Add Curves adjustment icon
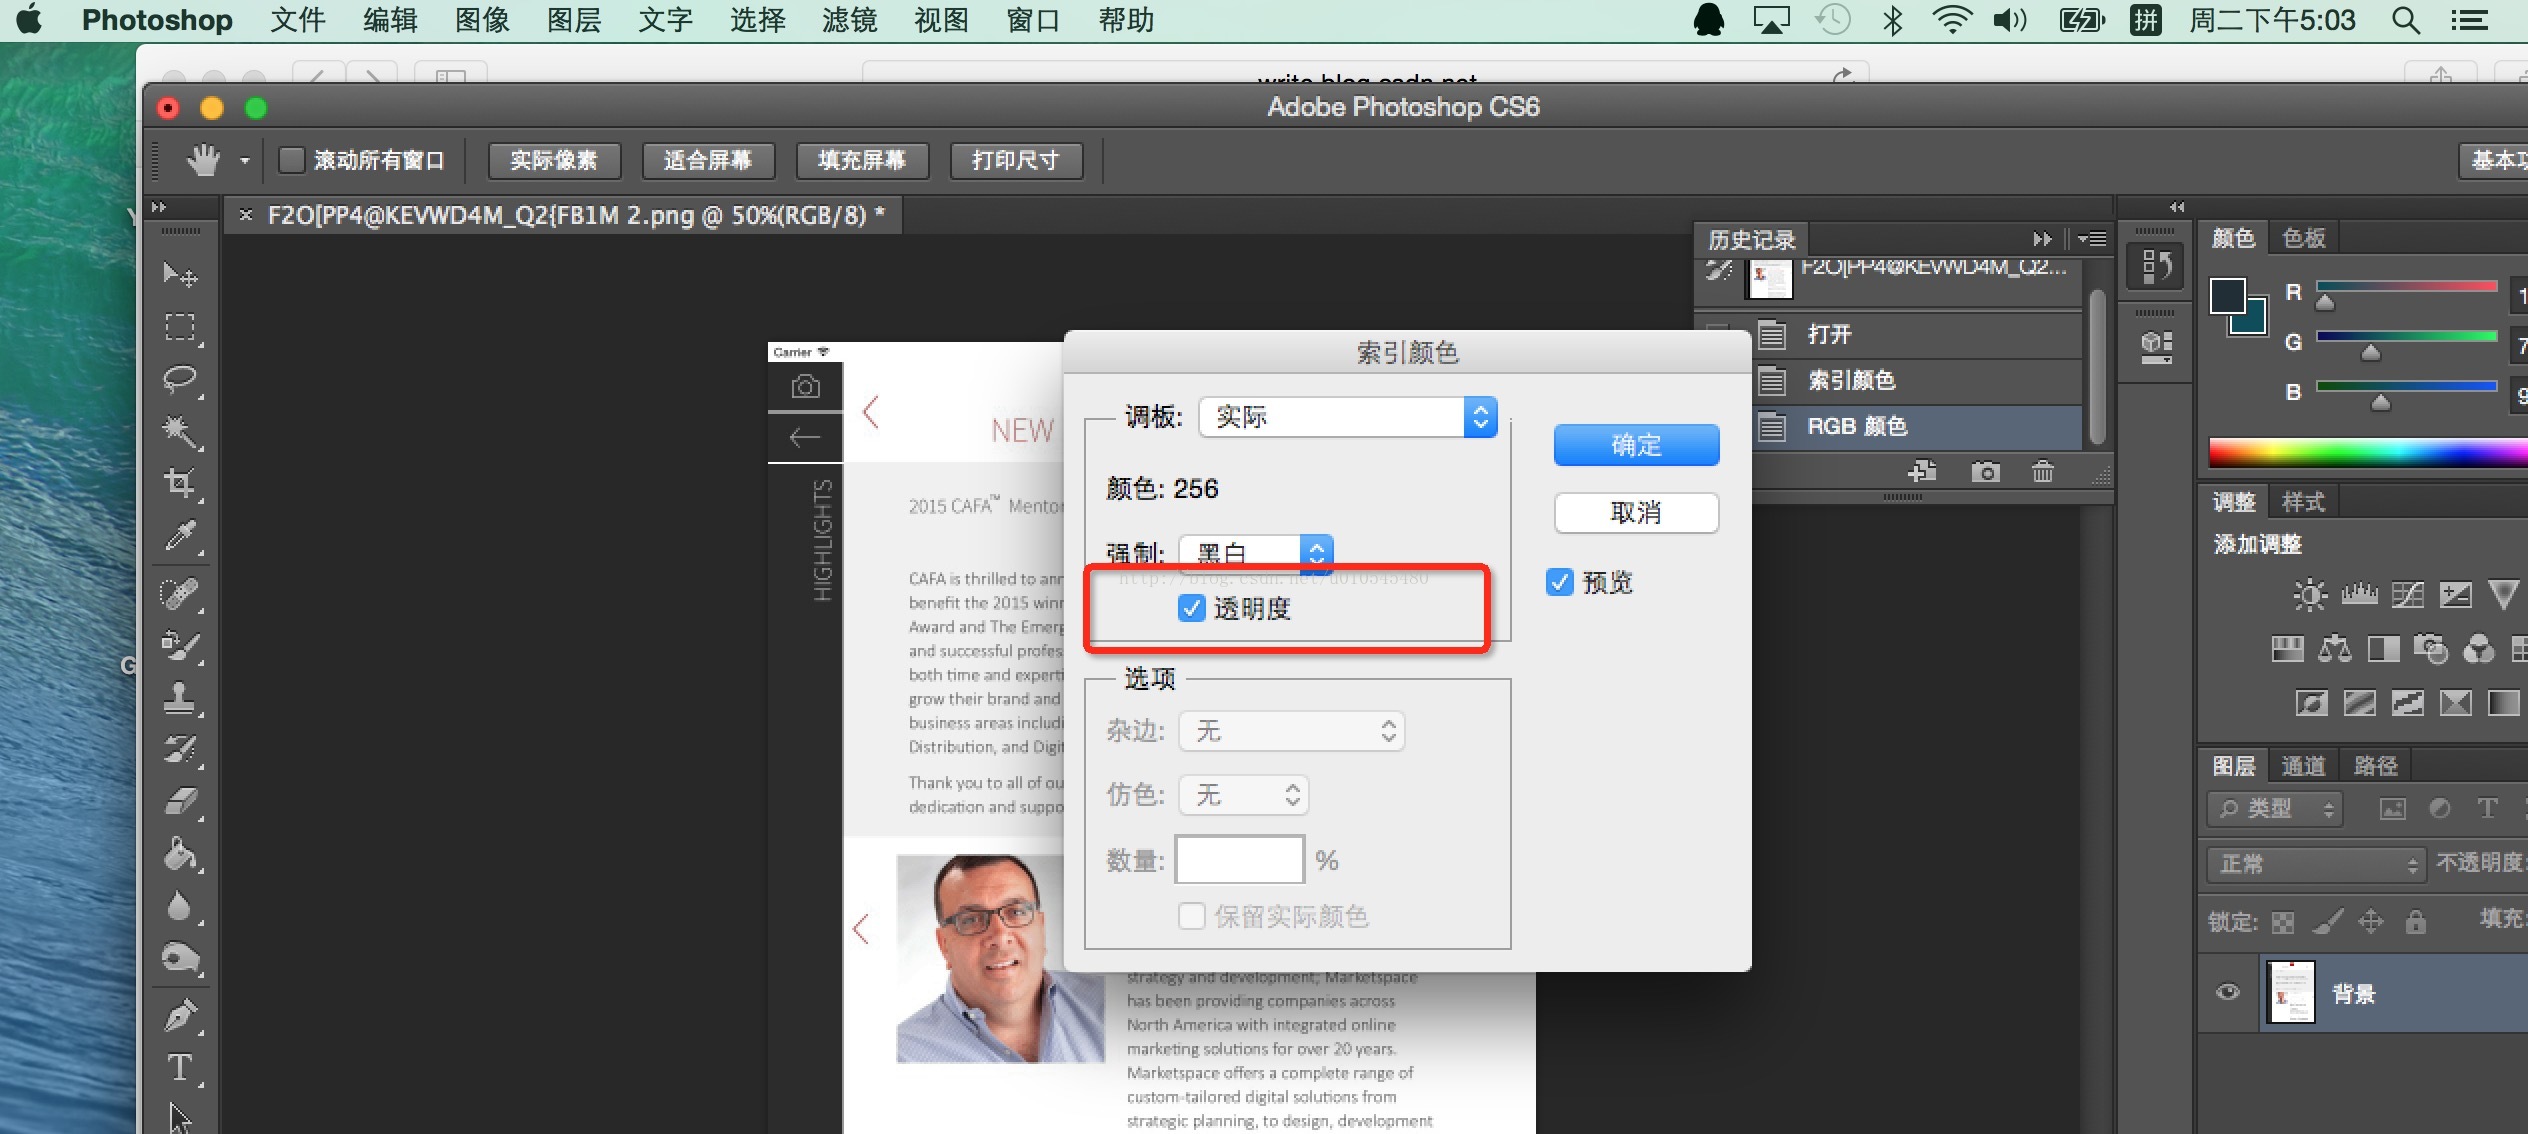The height and width of the screenshot is (1134, 2528). click(x=2407, y=595)
